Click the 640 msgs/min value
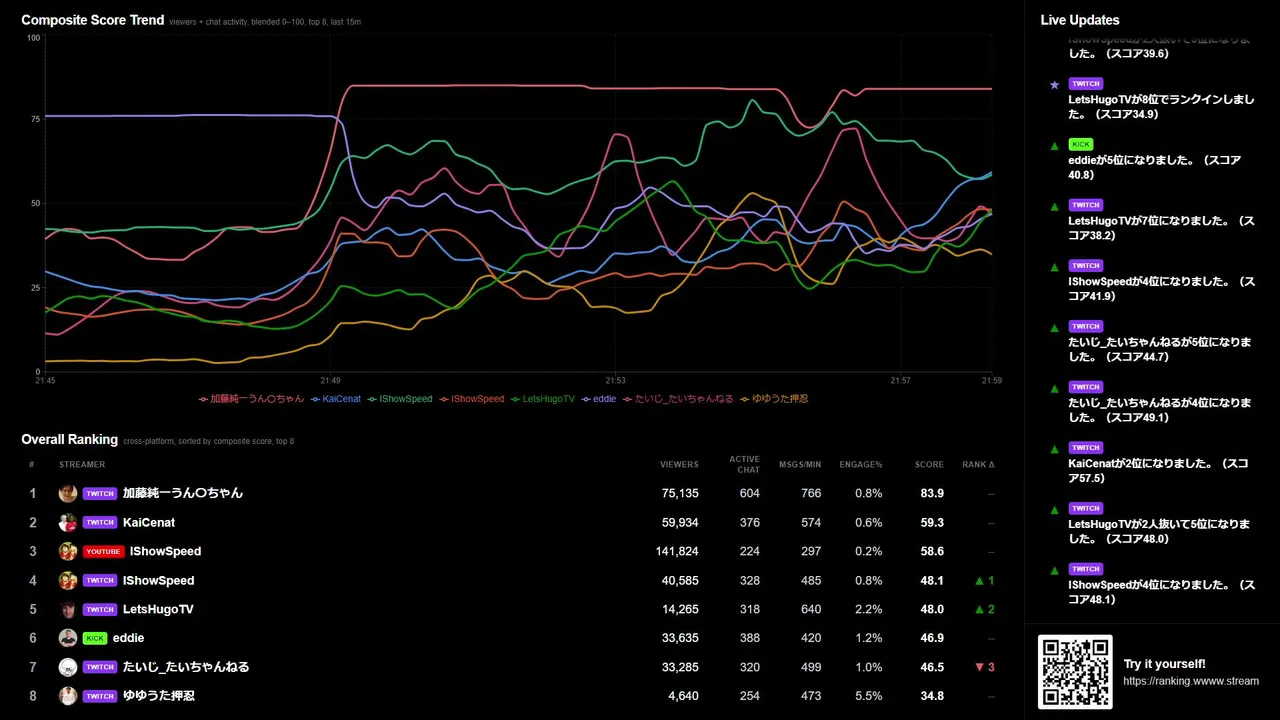Screen dimensions: 1280x720 click(811, 609)
